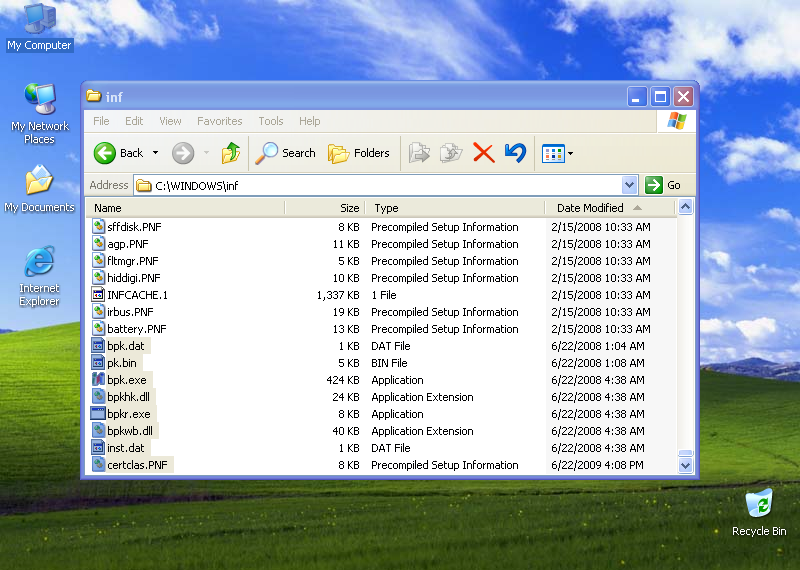Select the hiddigi.PNF file icon
Image resolution: width=800 pixels, height=570 pixels.
pyautogui.click(x=98, y=278)
